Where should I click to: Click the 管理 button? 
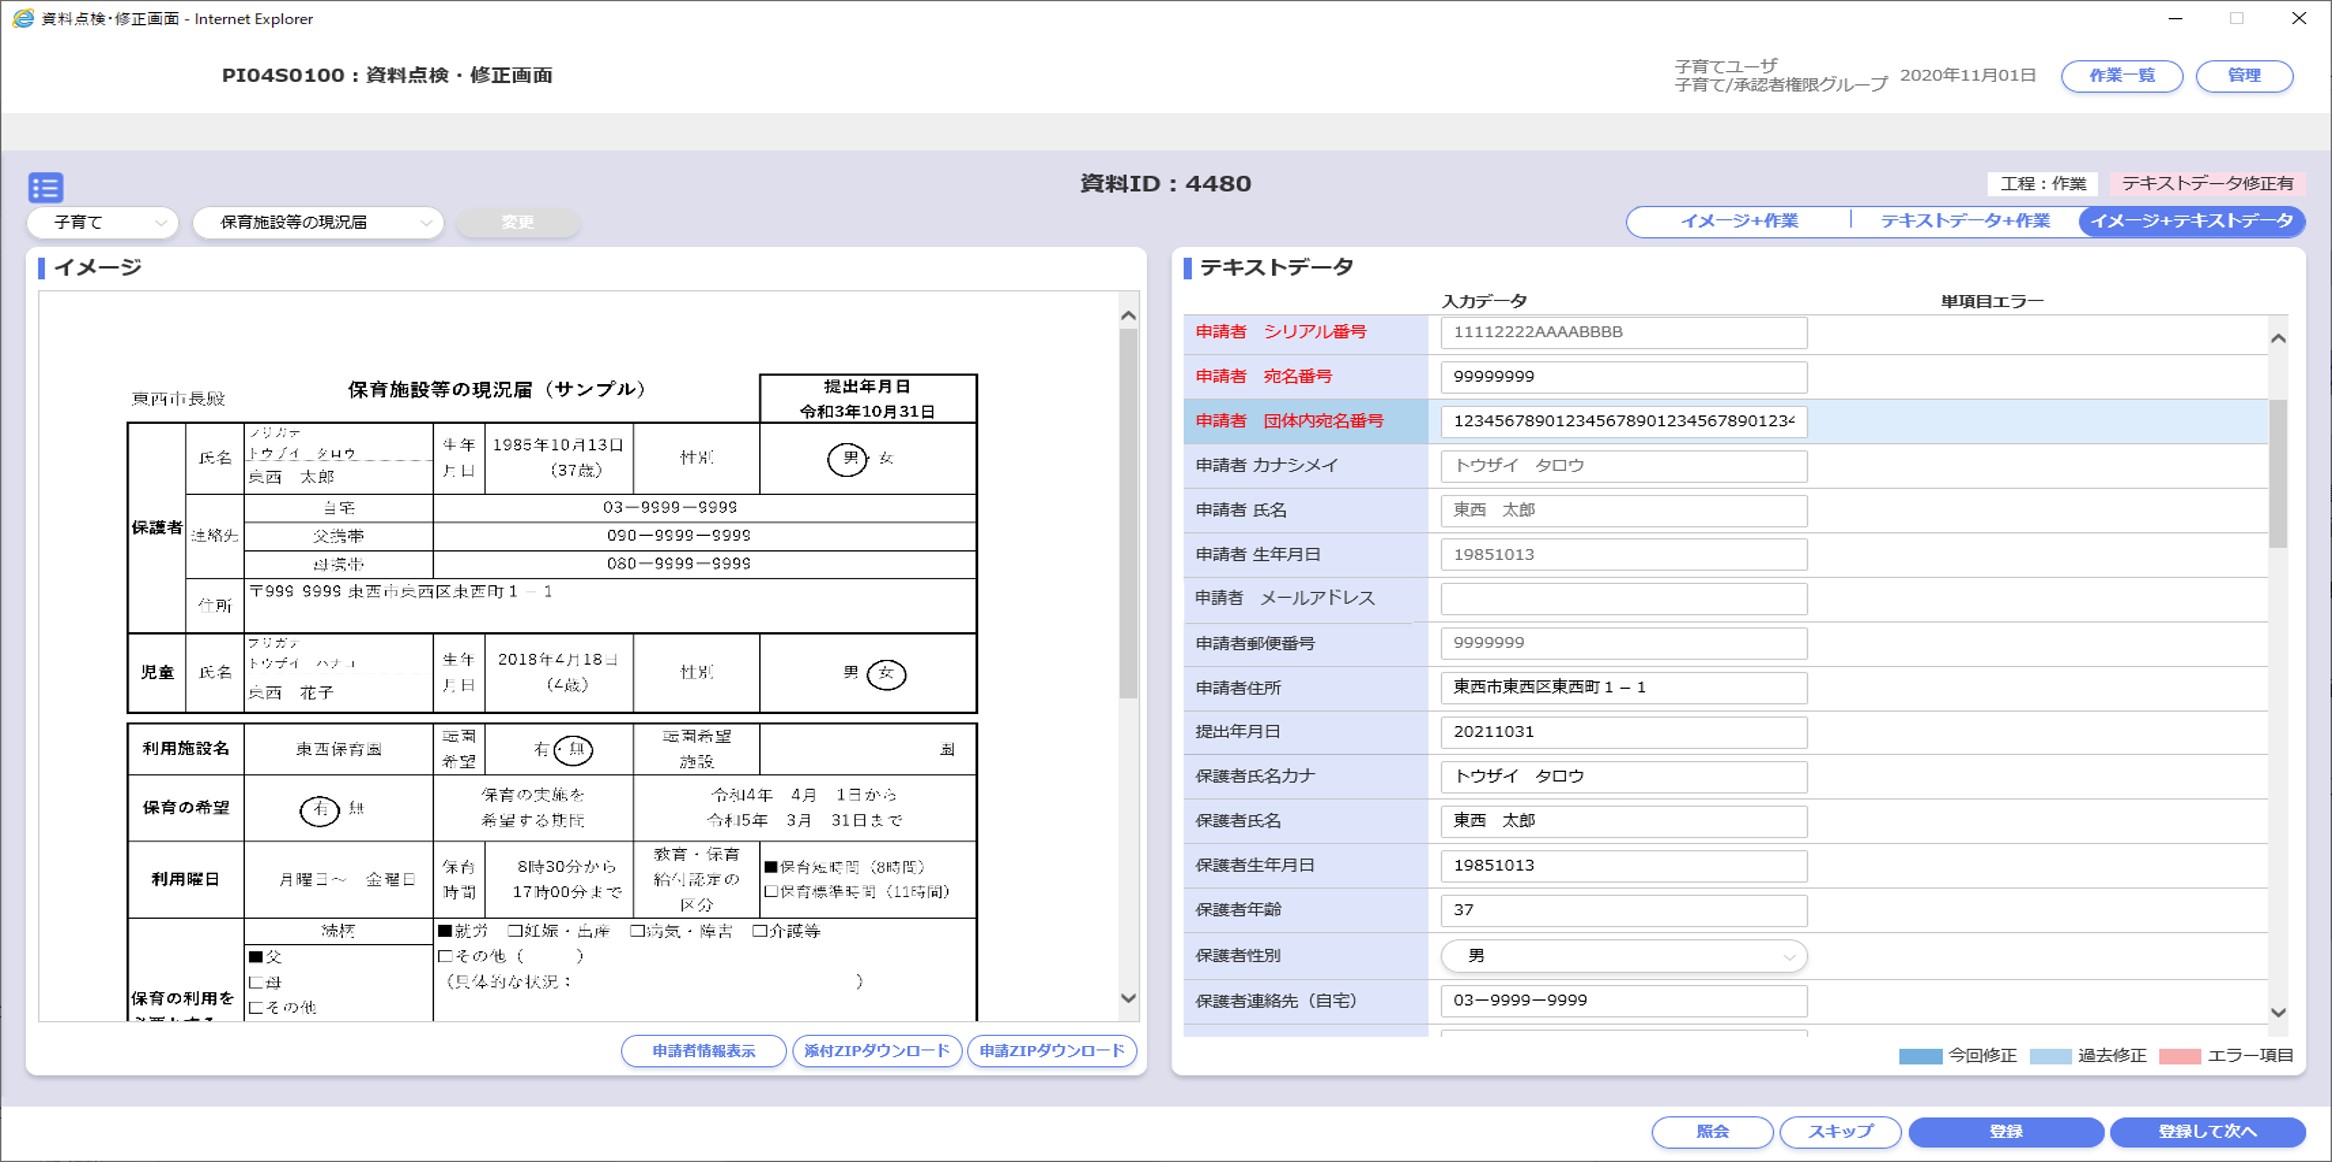point(2244,76)
